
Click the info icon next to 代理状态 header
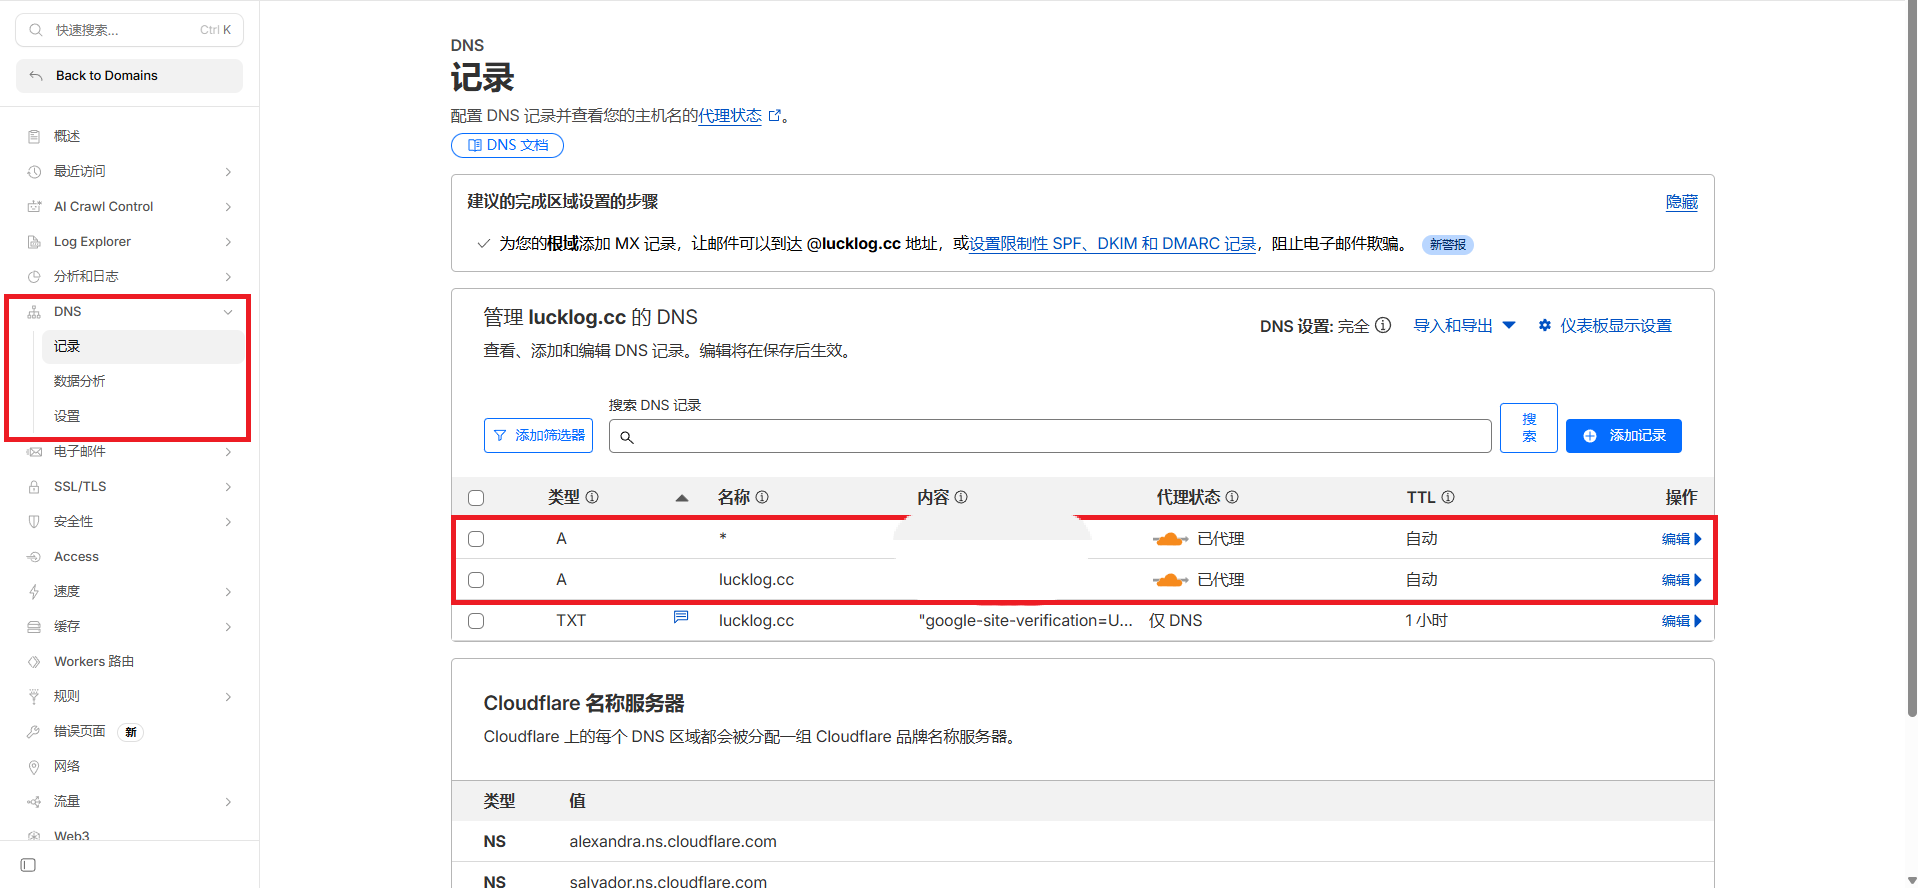click(x=1232, y=497)
